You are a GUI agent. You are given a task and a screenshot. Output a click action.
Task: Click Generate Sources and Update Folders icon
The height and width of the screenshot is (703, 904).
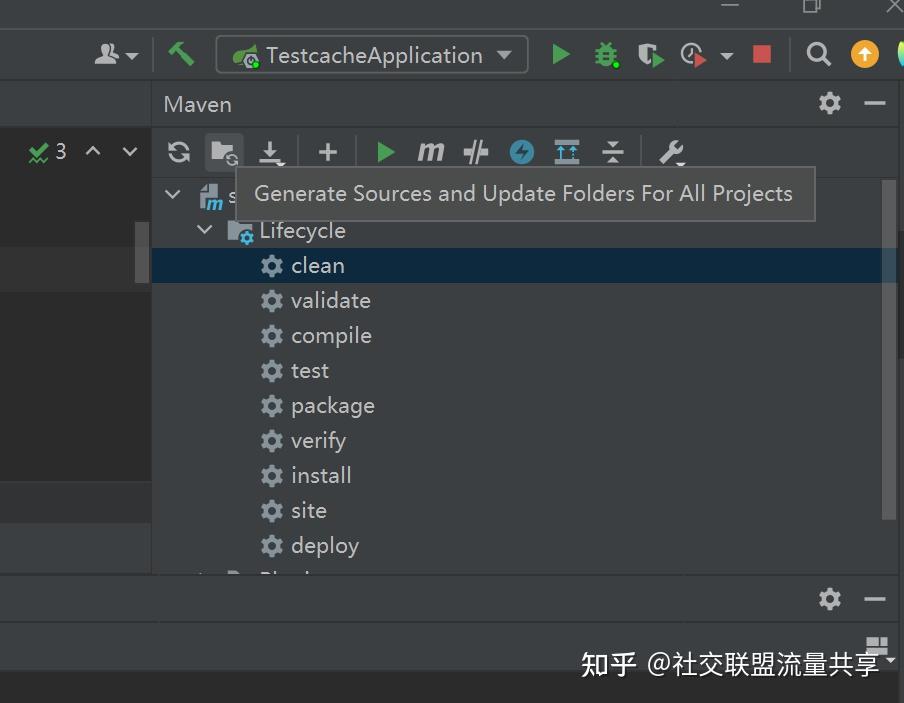coord(224,152)
